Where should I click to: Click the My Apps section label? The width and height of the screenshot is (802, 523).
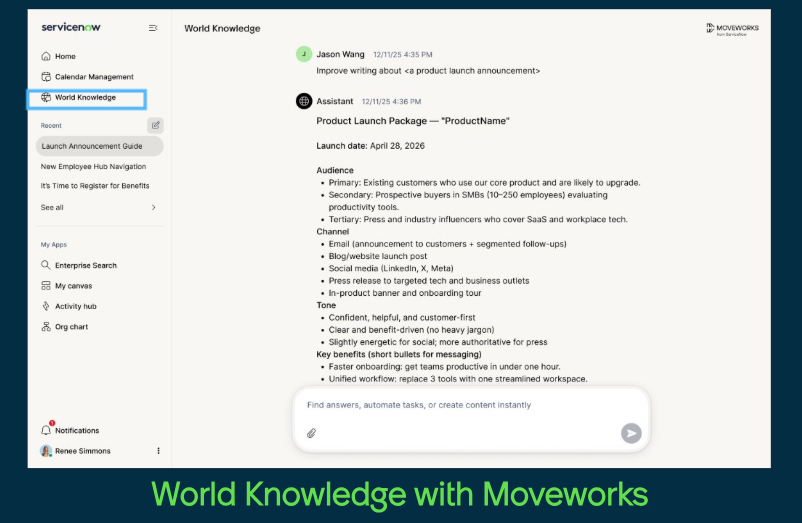(54, 245)
